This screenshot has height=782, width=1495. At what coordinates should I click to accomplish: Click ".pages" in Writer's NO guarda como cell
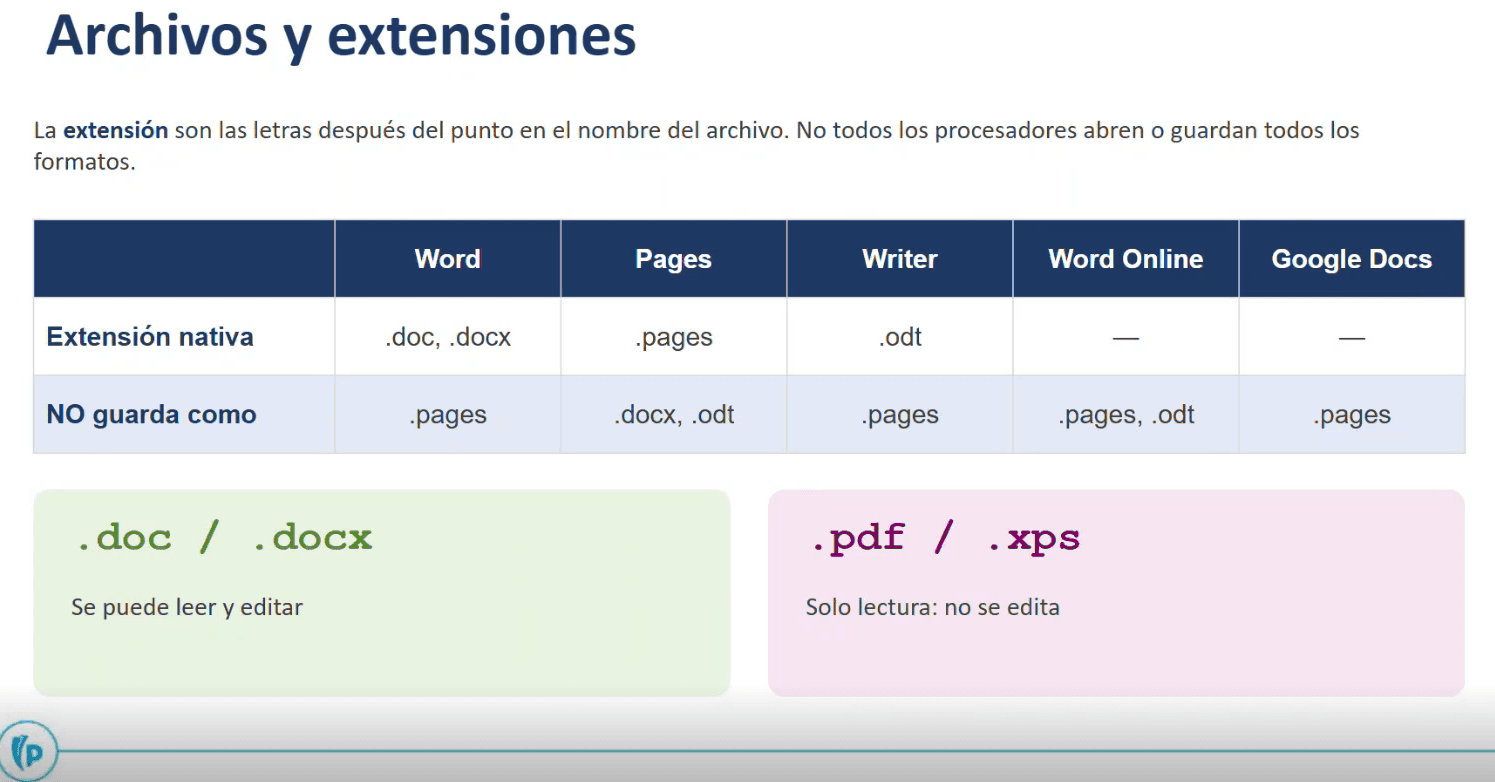coord(900,415)
